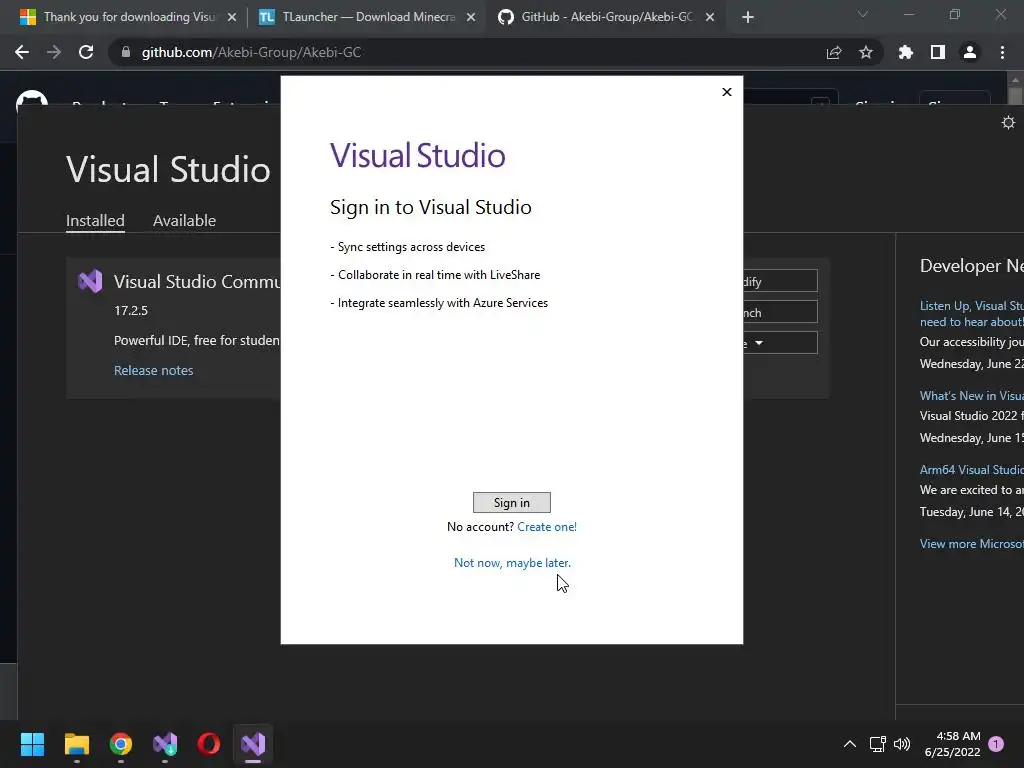Viewport: 1024px width, 768px height.
Task: Open the Create one! account link
Action: 547,526
